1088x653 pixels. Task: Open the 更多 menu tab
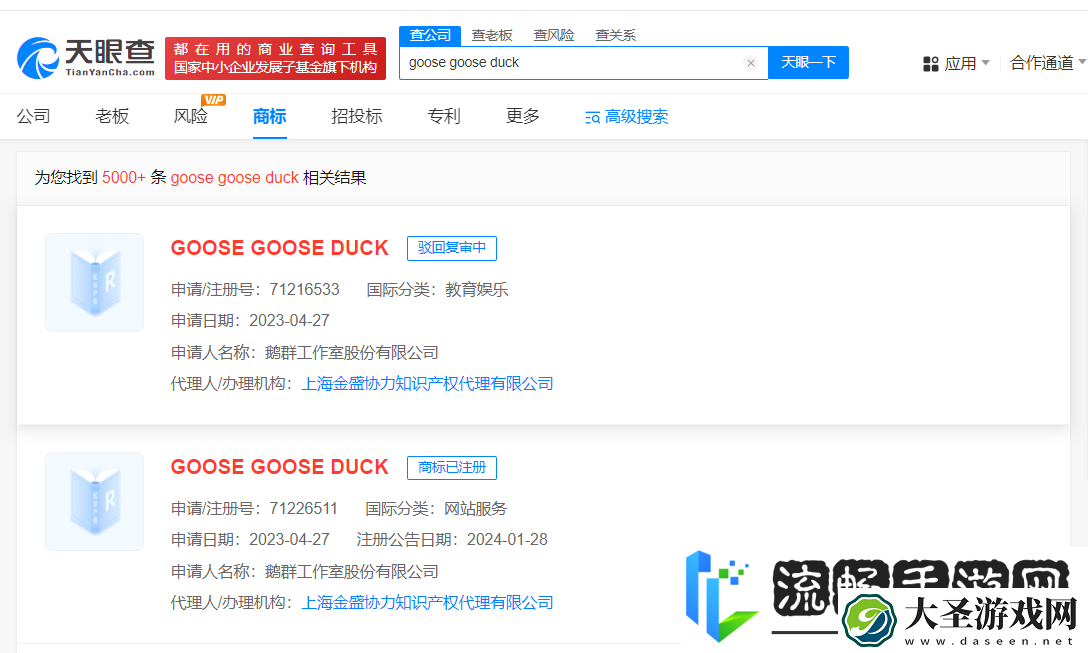click(x=522, y=117)
